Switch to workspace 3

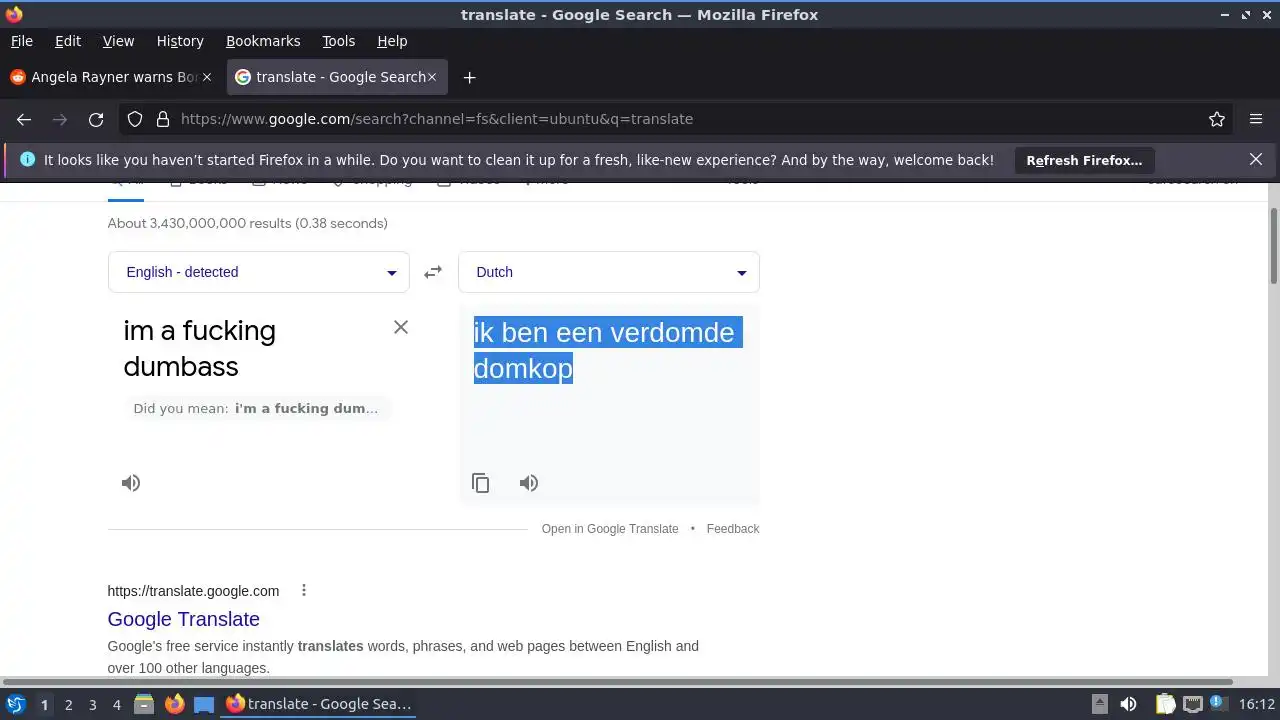point(93,704)
